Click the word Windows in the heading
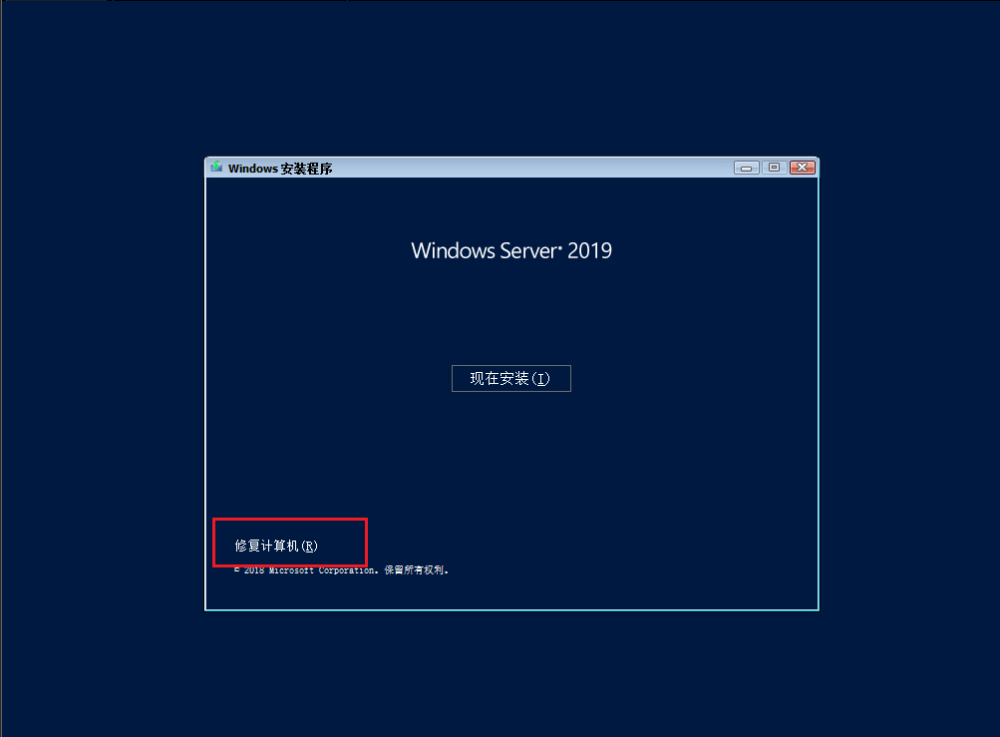Screen dimensions: 1000x737 click(453, 251)
